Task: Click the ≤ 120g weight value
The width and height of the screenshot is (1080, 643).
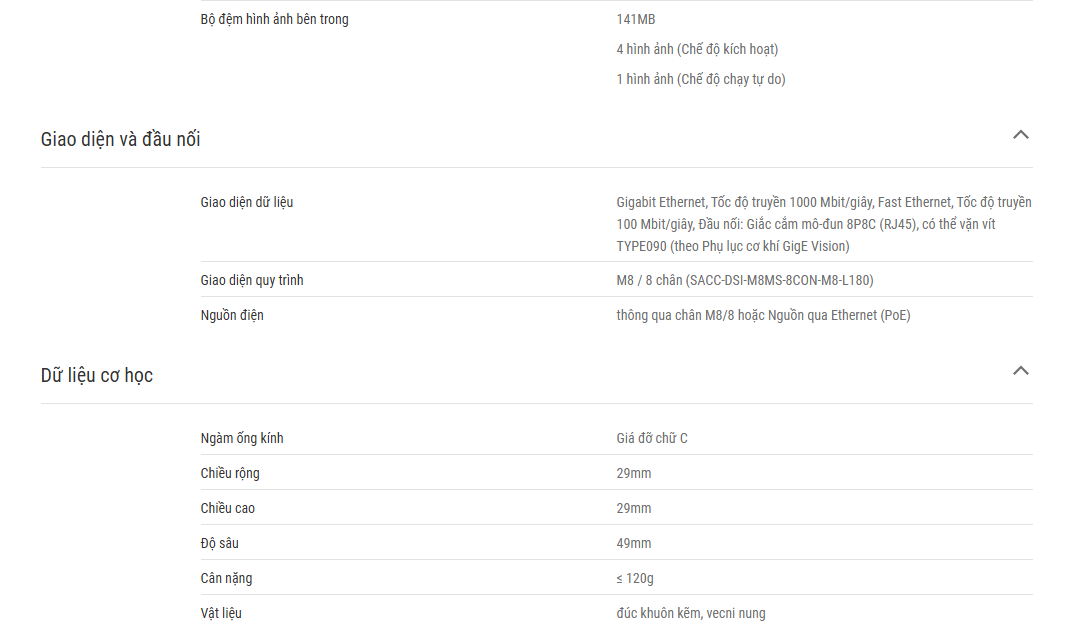Action: 635,578
